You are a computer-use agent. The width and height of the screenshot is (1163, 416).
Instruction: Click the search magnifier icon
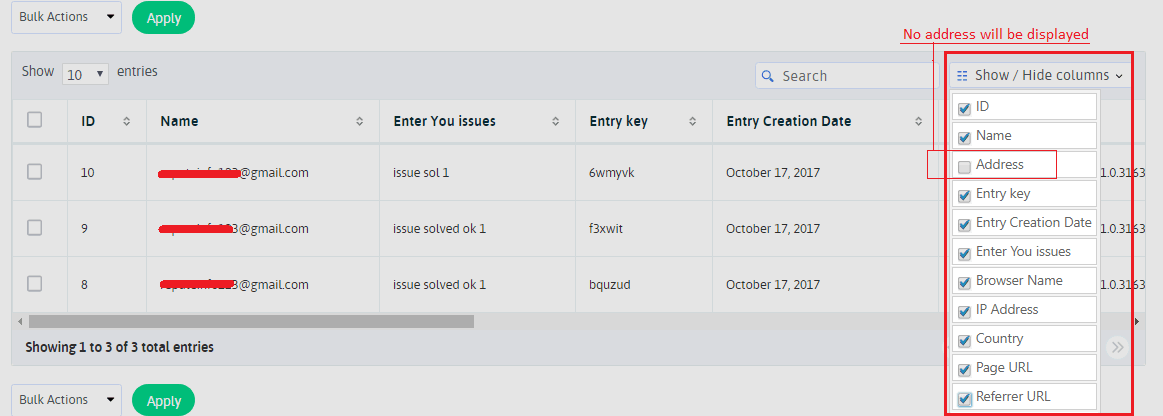tap(768, 76)
